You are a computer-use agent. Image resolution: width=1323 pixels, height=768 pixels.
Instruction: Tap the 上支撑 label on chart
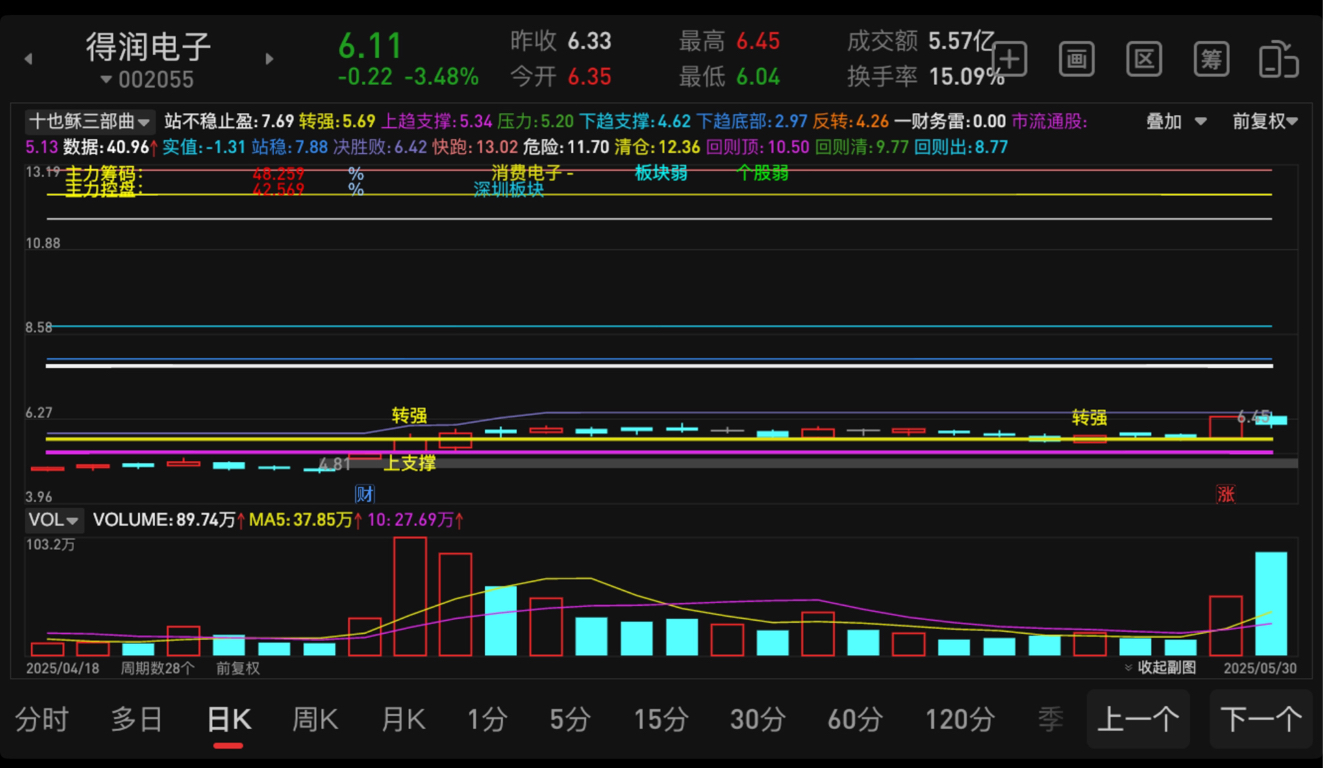(x=410, y=463)
